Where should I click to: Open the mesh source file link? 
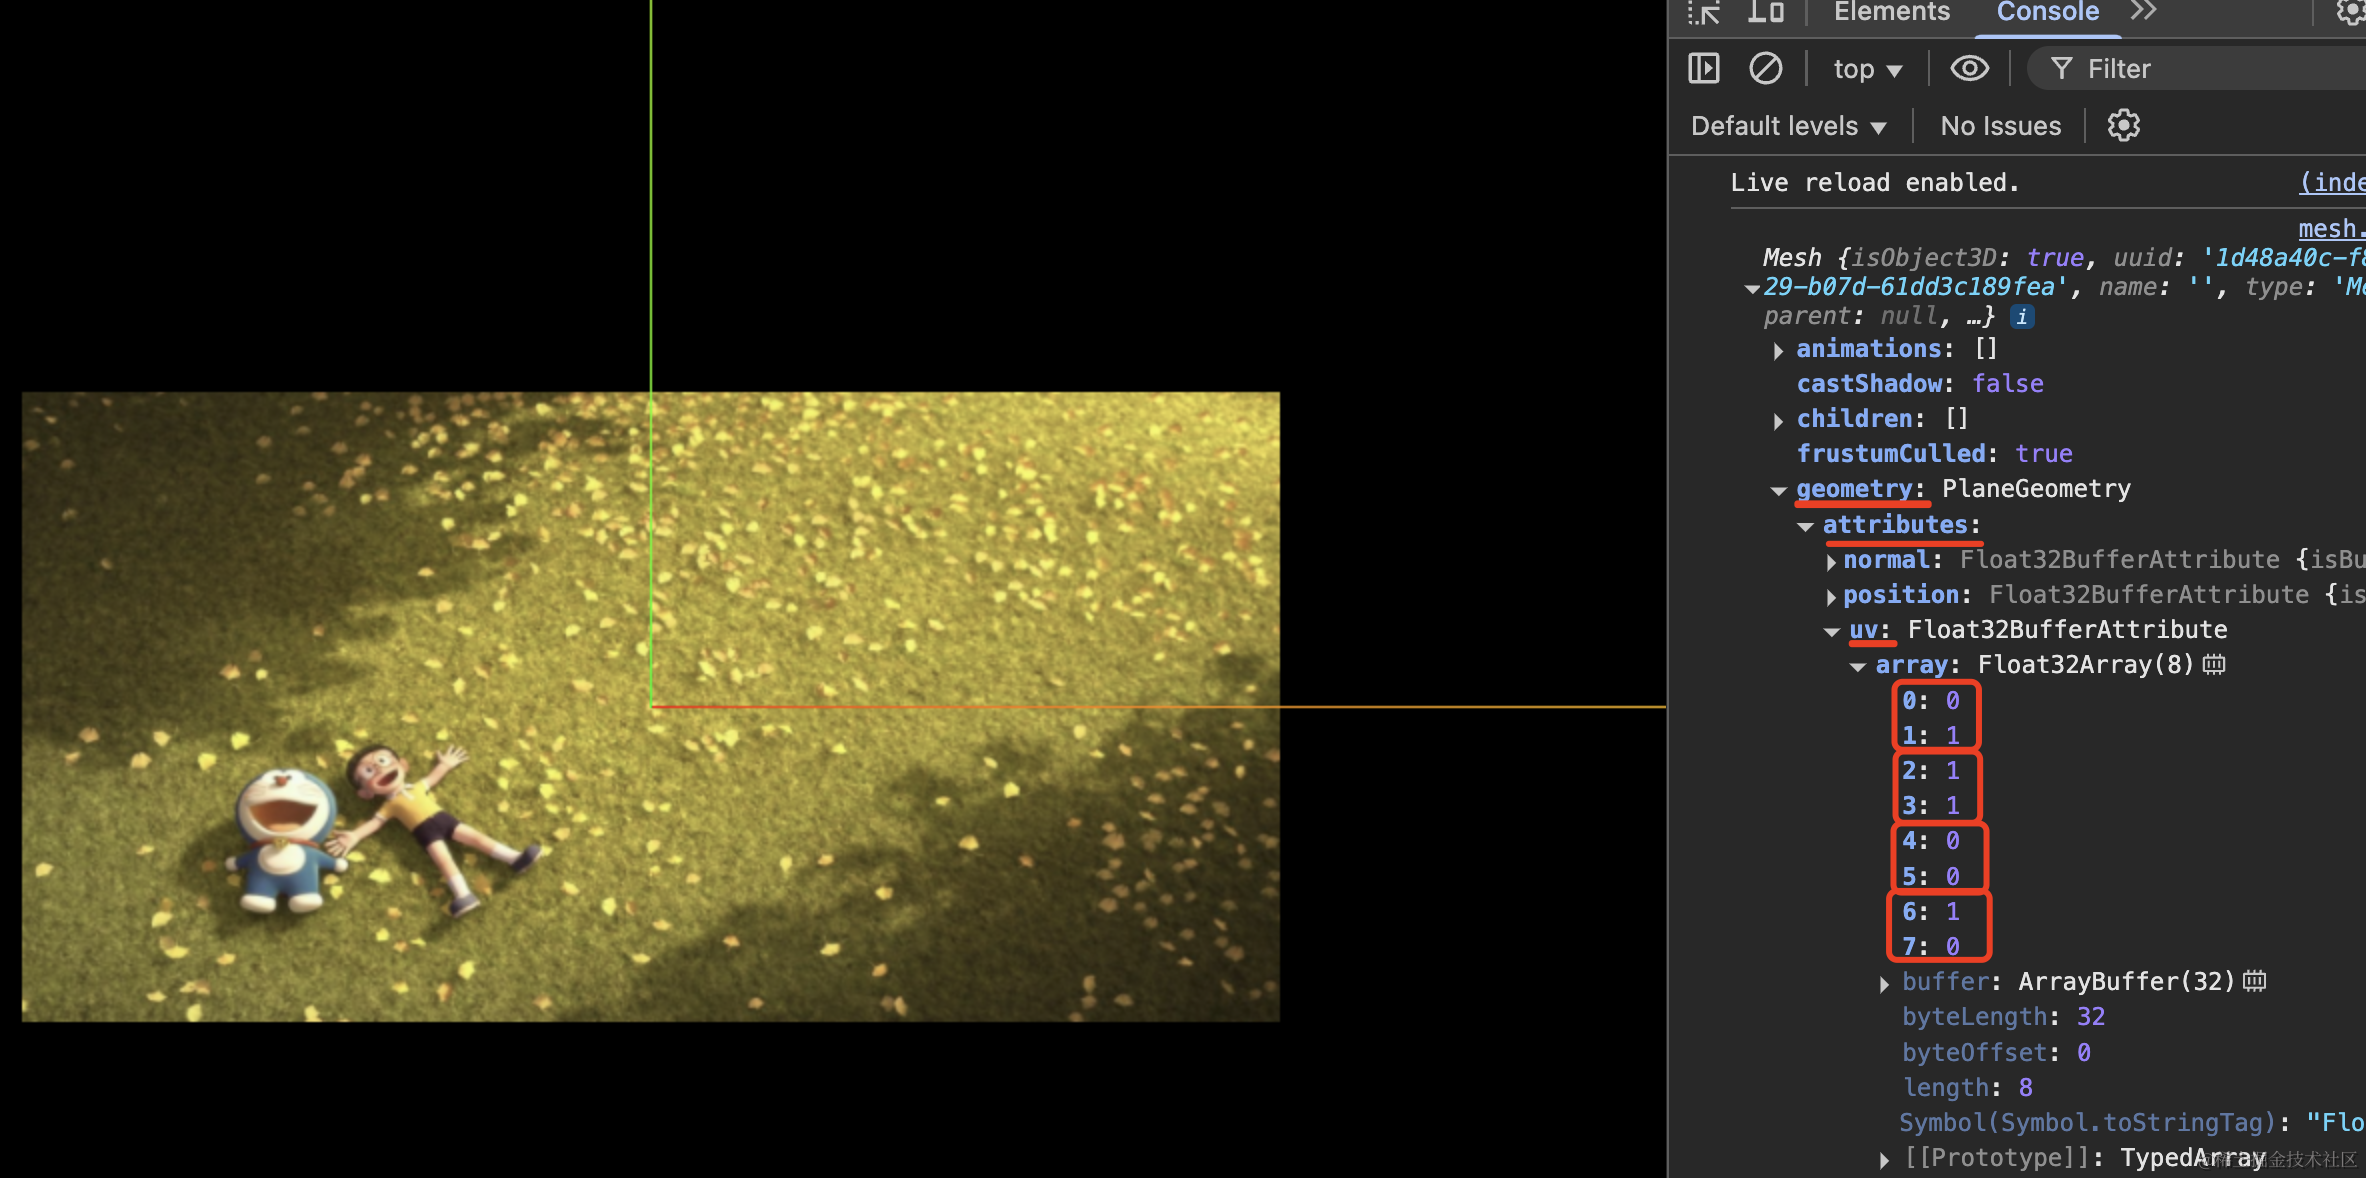(2332, 229)
